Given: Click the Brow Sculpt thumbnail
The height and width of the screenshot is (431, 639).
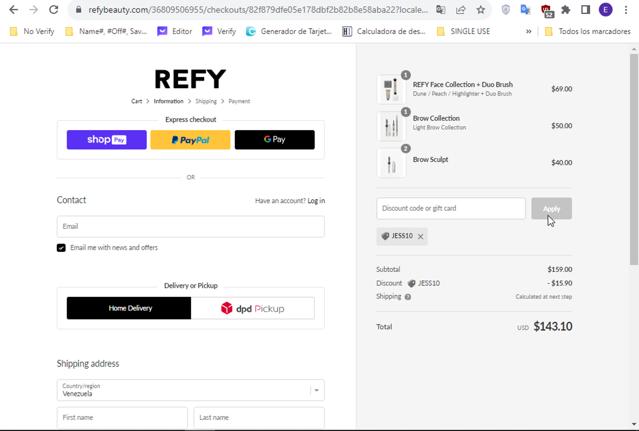Looking at the screenshot, I should (x=391, y=163).
